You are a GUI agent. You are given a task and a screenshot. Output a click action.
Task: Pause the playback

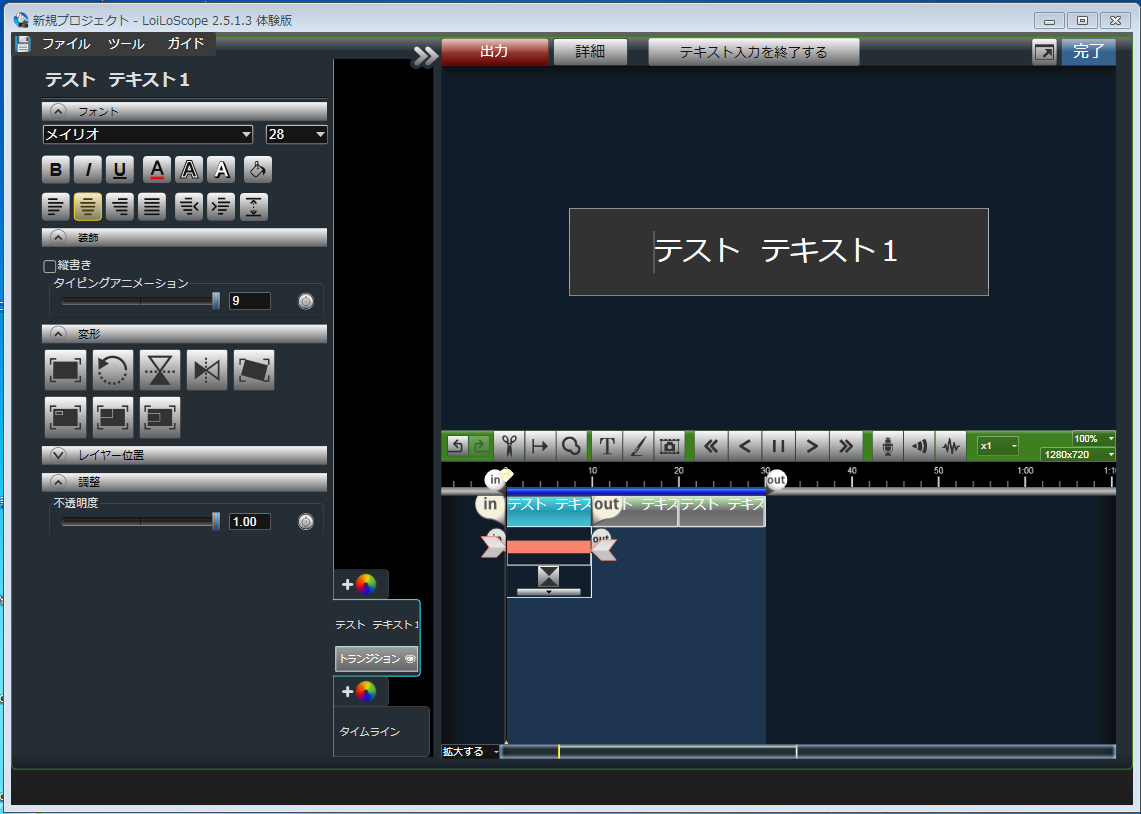778,446
